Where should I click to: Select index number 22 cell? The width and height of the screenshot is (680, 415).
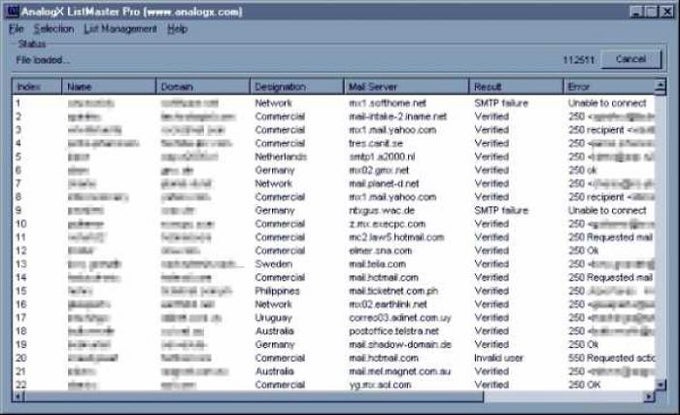[x=21, y=386]
